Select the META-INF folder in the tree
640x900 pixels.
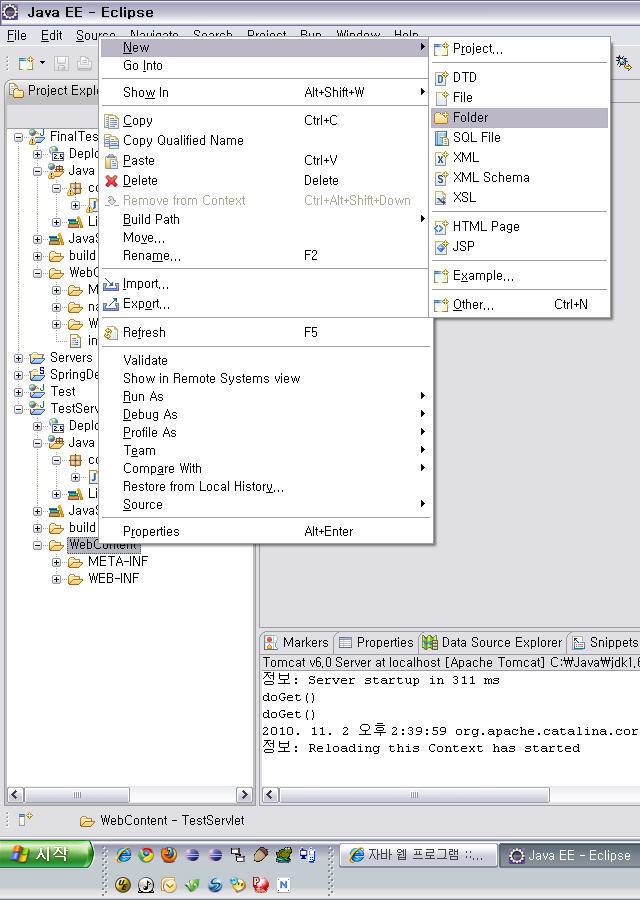pos(118,562)
